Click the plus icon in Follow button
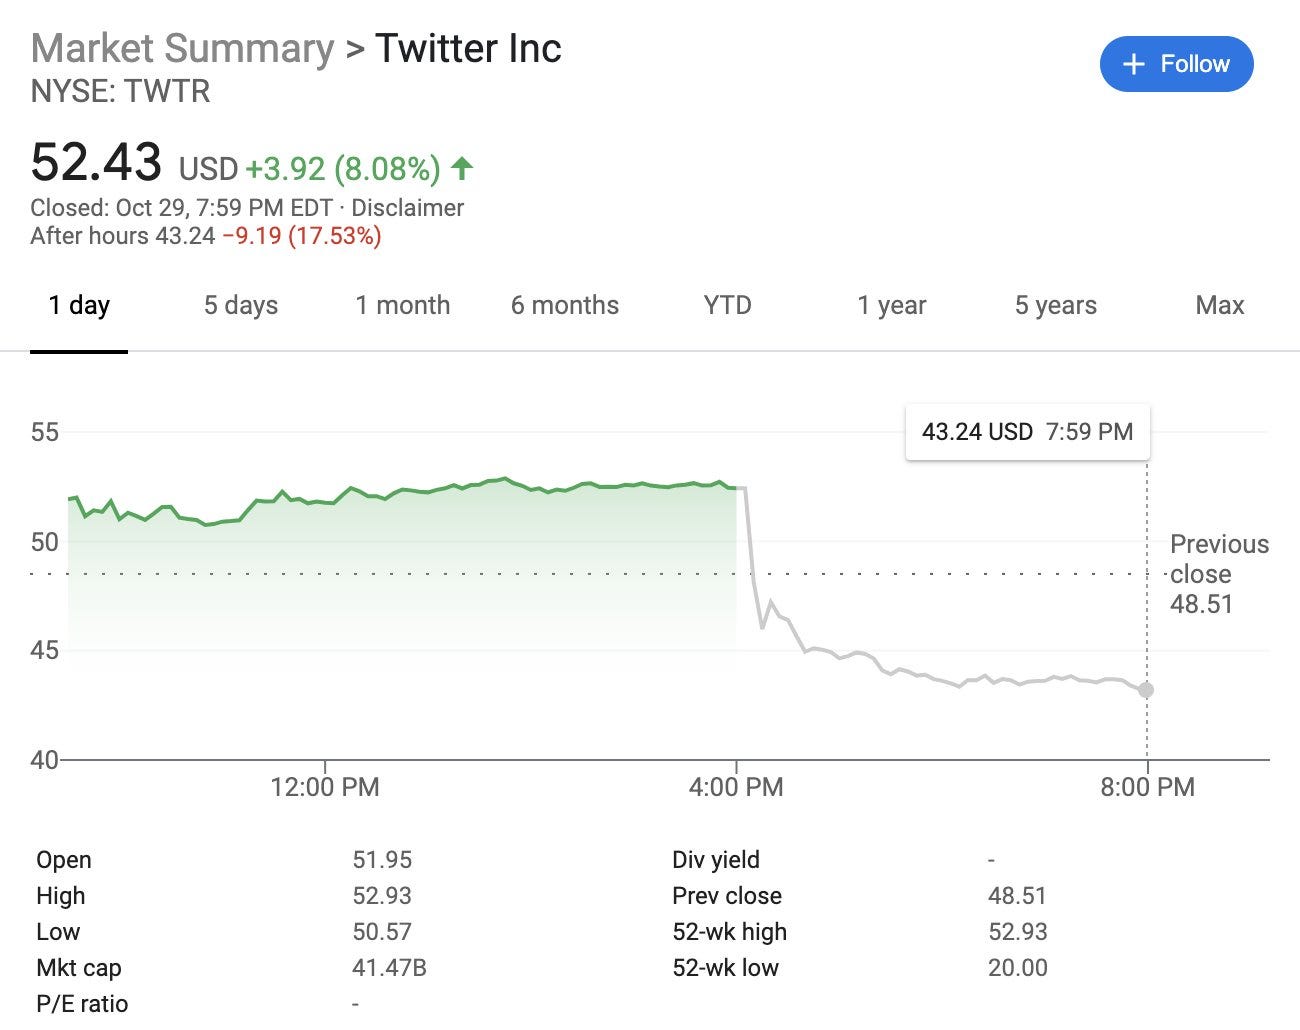1300x1030 pixels. [1133, 65]
